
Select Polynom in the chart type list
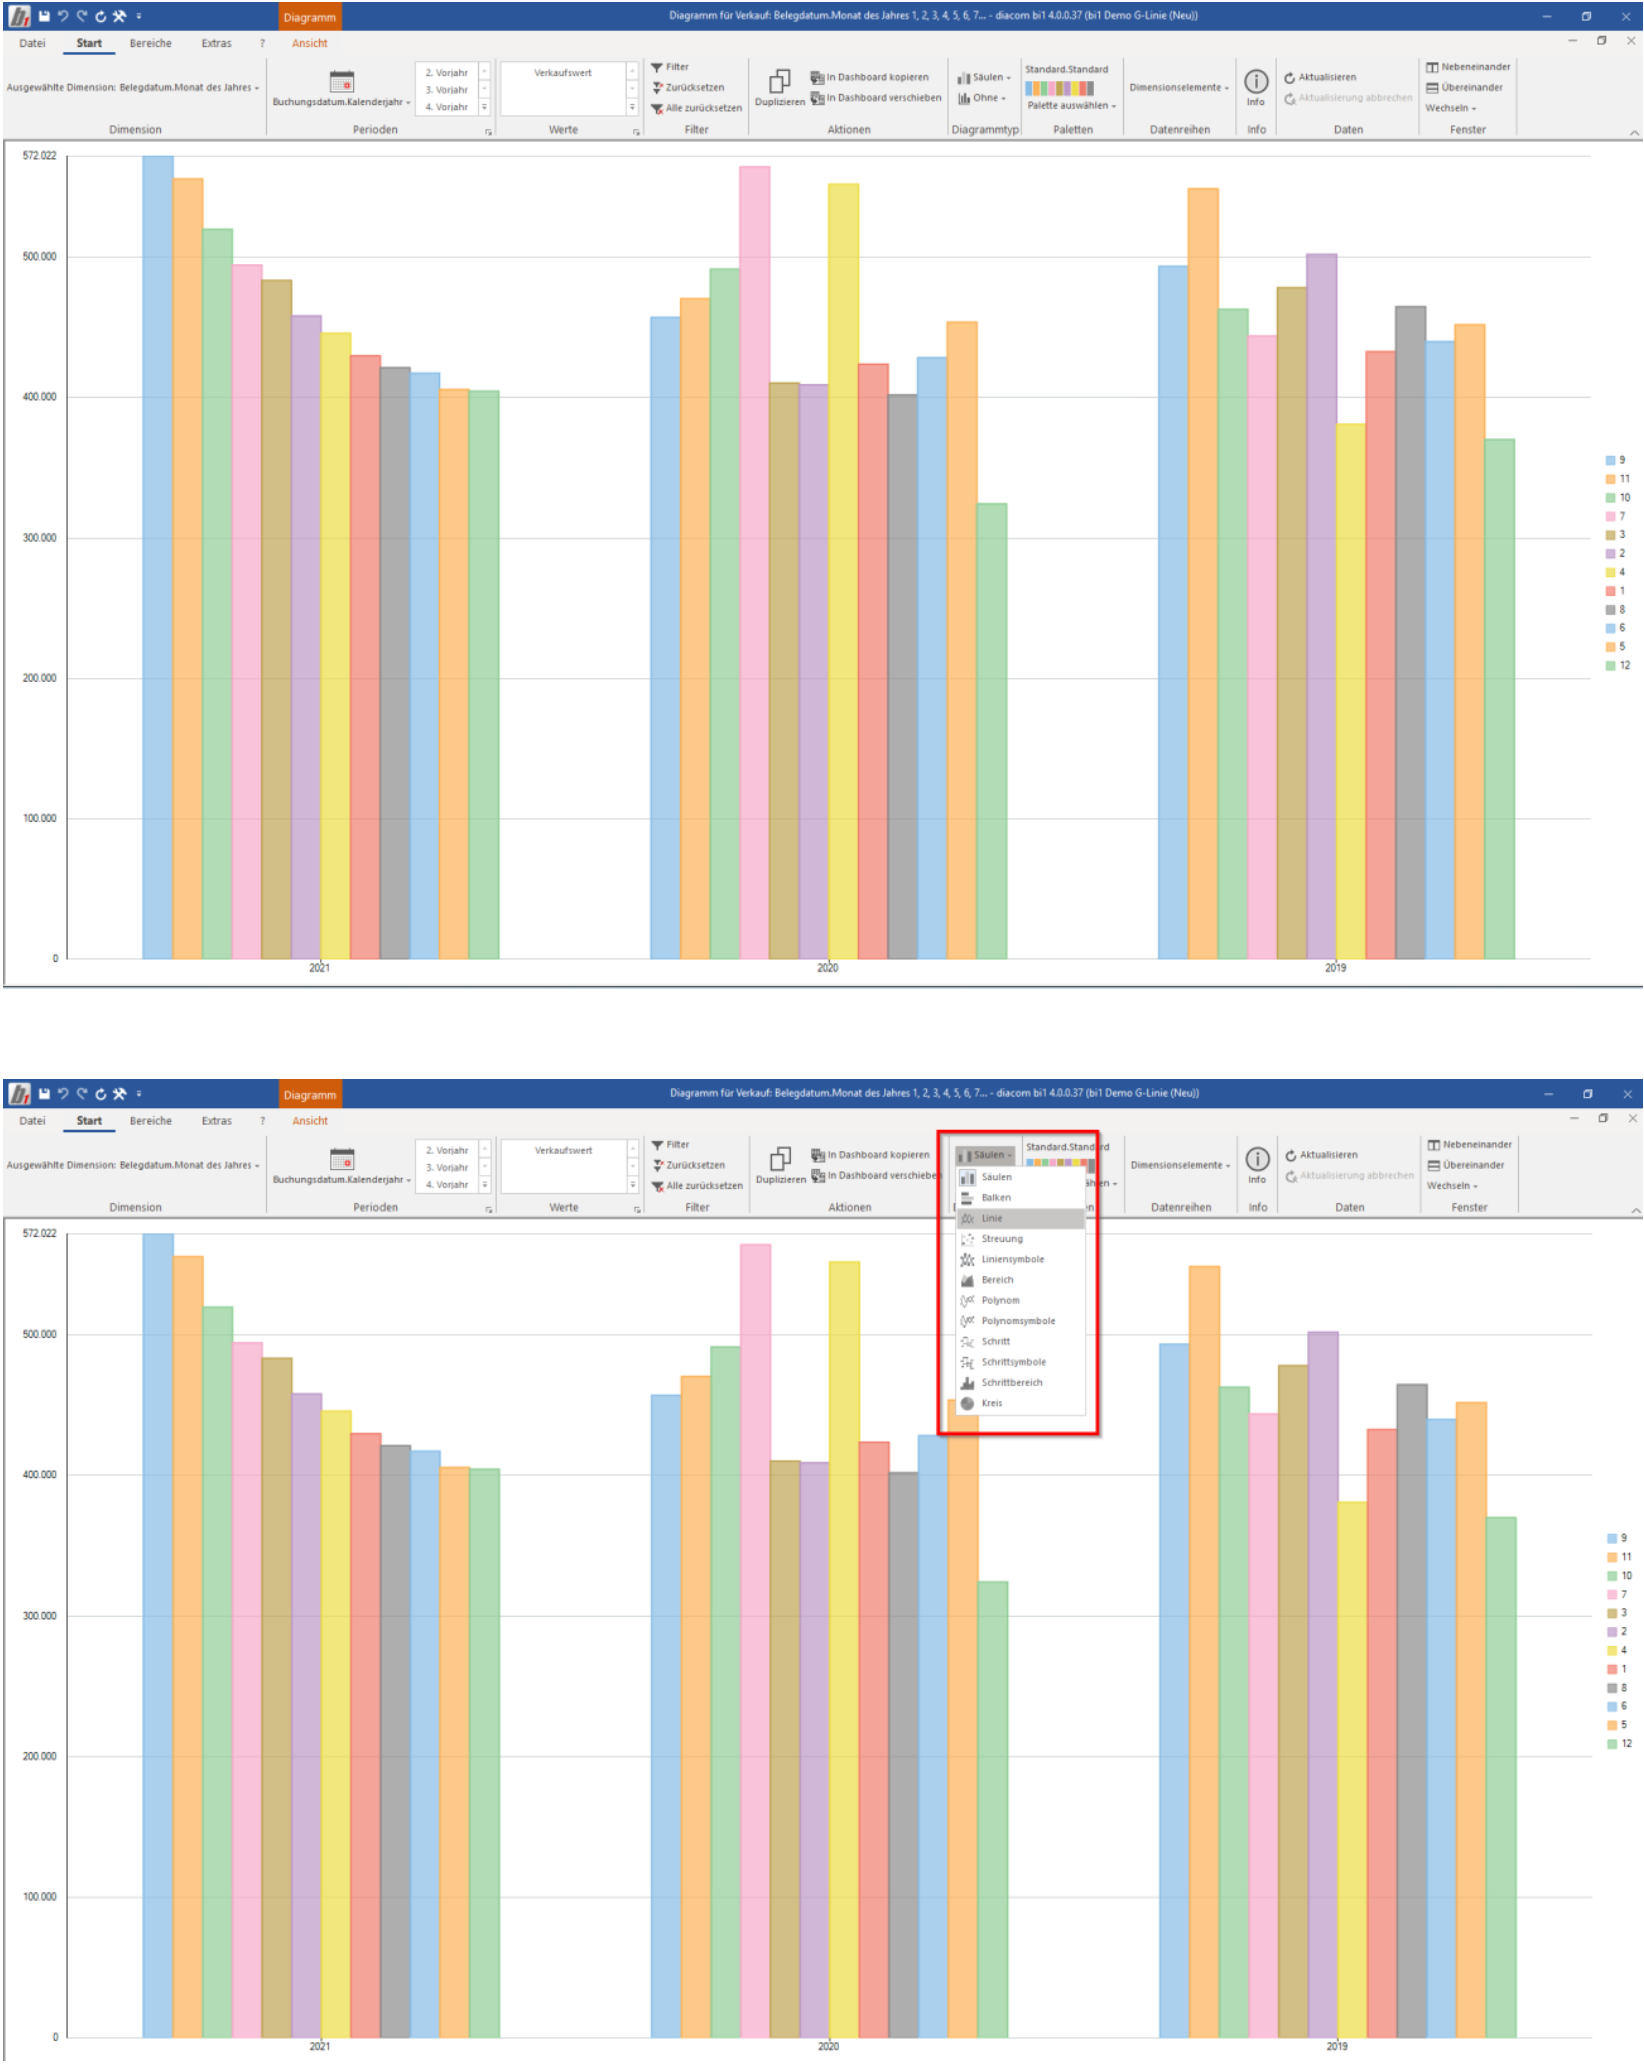1020,1300
